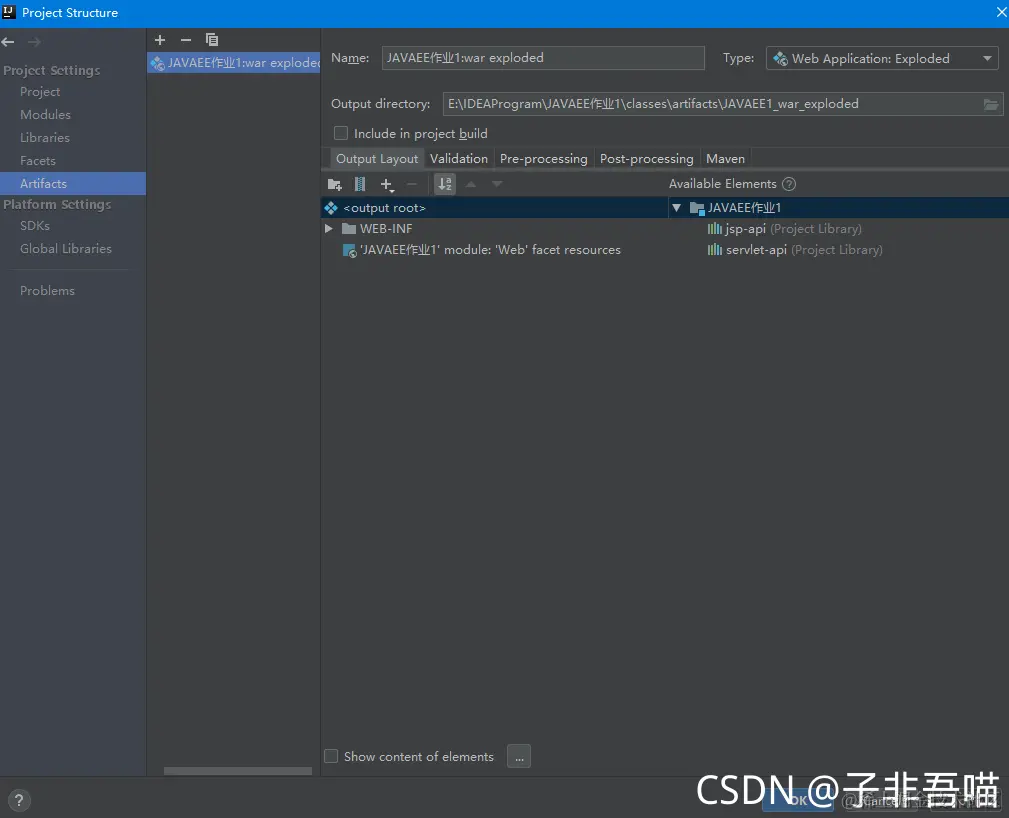Image resolution: width=1009 pixels, height=818 pixels.
Task: Click jsp-api library icon
Action: 714,228
